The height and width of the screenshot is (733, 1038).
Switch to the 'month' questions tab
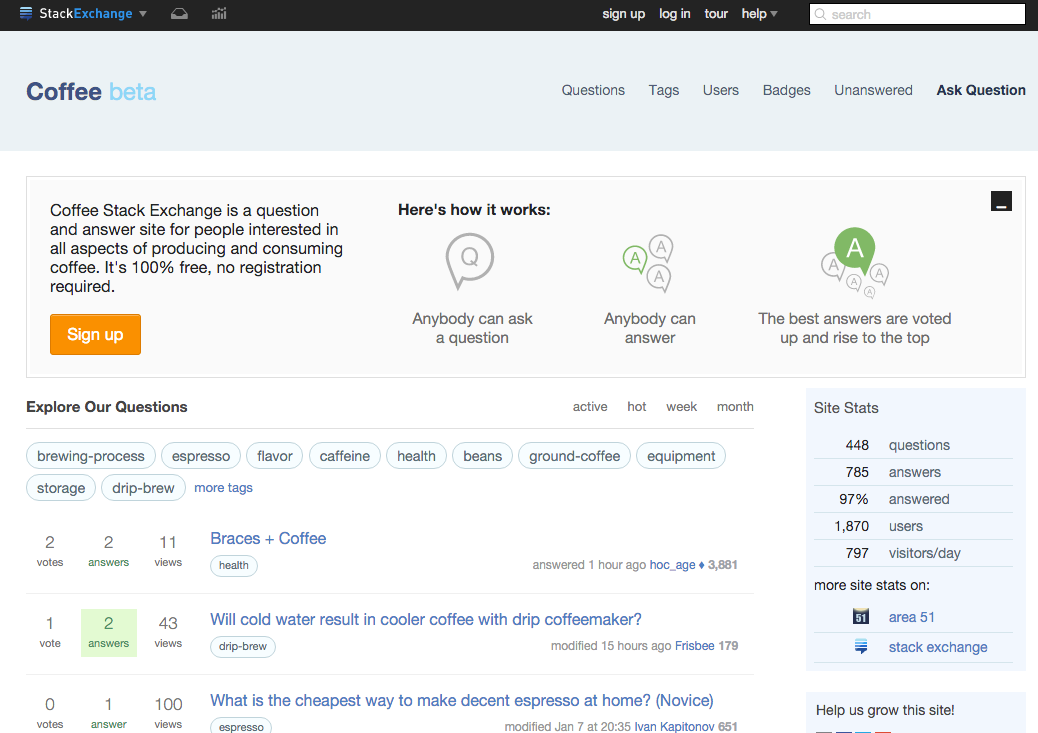pos(735,406)
